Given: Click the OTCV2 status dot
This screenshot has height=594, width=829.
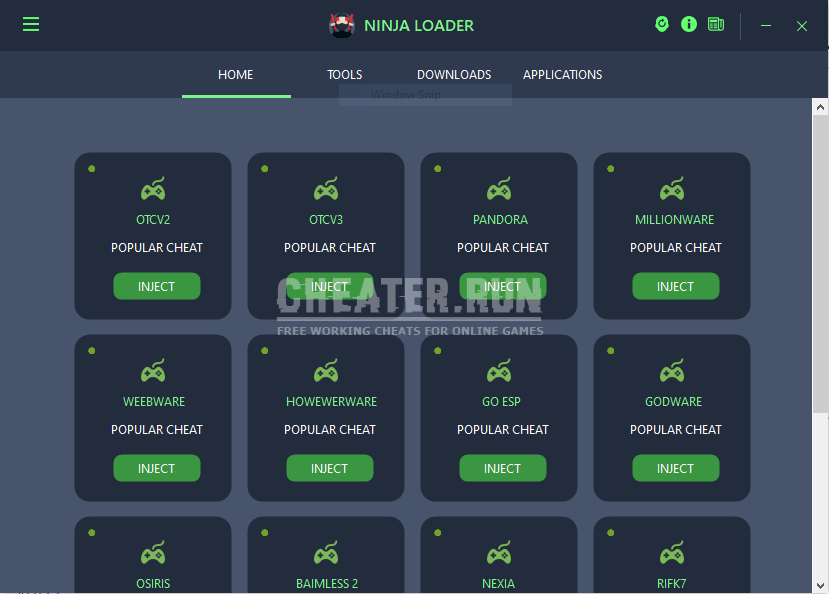Looking at the screenshot, I should click(x=91, y=169).
